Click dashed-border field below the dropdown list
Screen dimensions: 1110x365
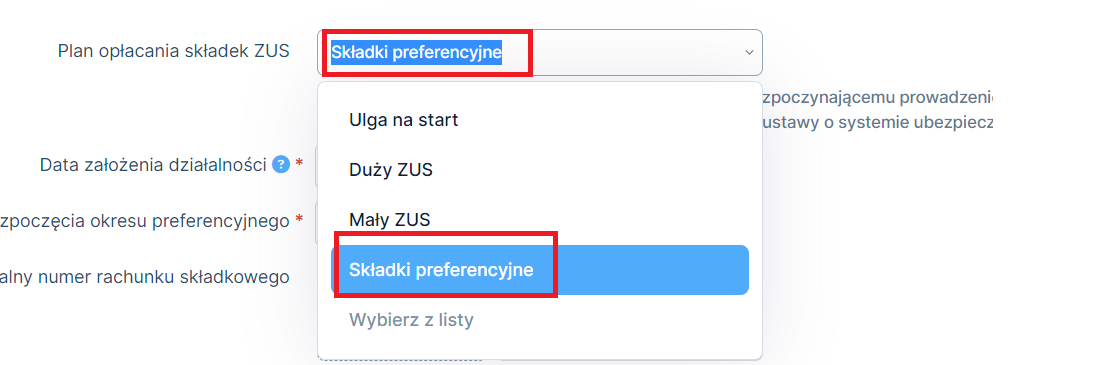pos(401,361)
